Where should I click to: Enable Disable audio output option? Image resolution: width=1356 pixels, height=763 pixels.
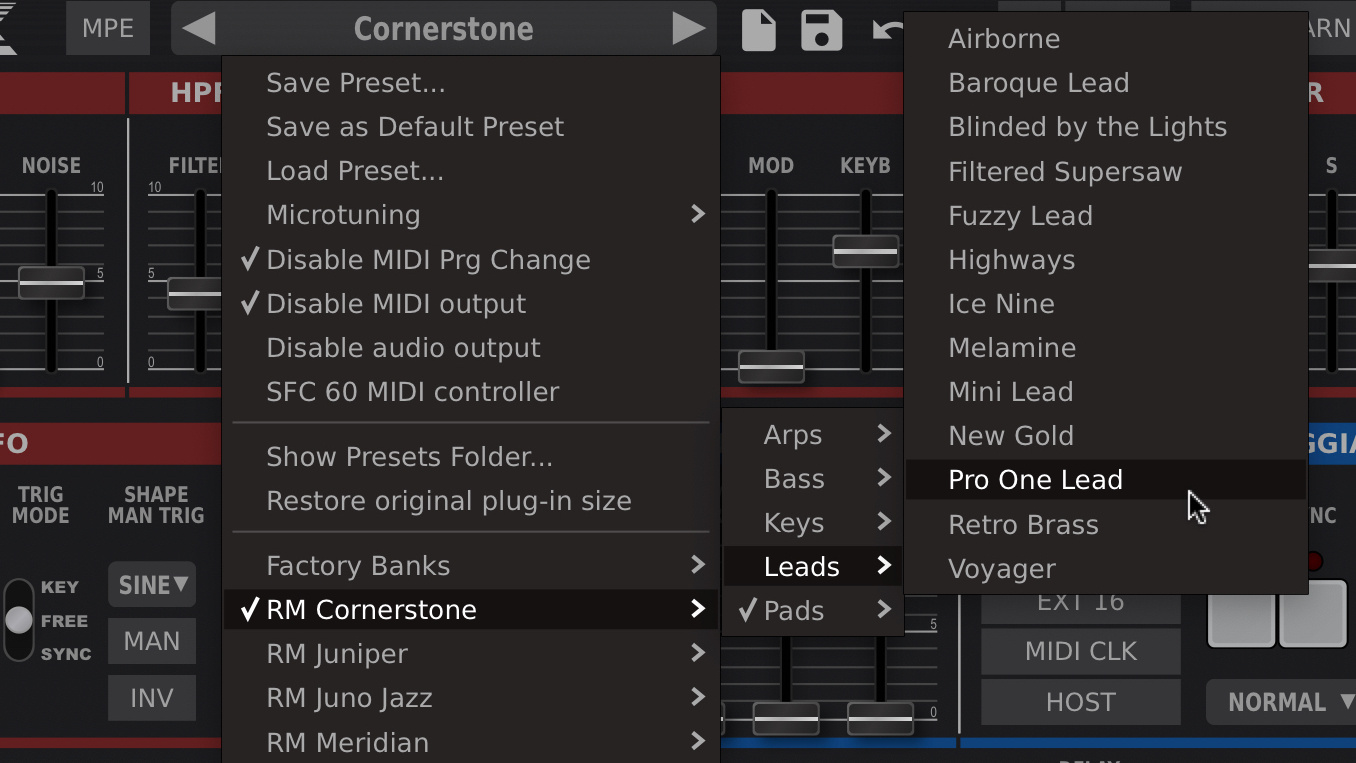pyautogui.click(x=471, y=348)
